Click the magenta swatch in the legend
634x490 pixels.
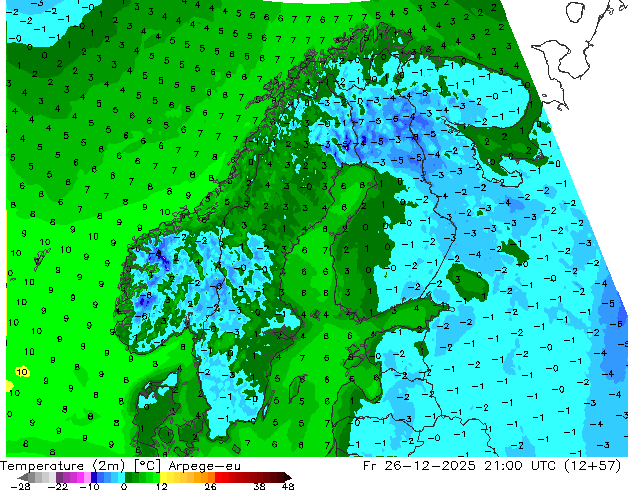coord(80,477)
